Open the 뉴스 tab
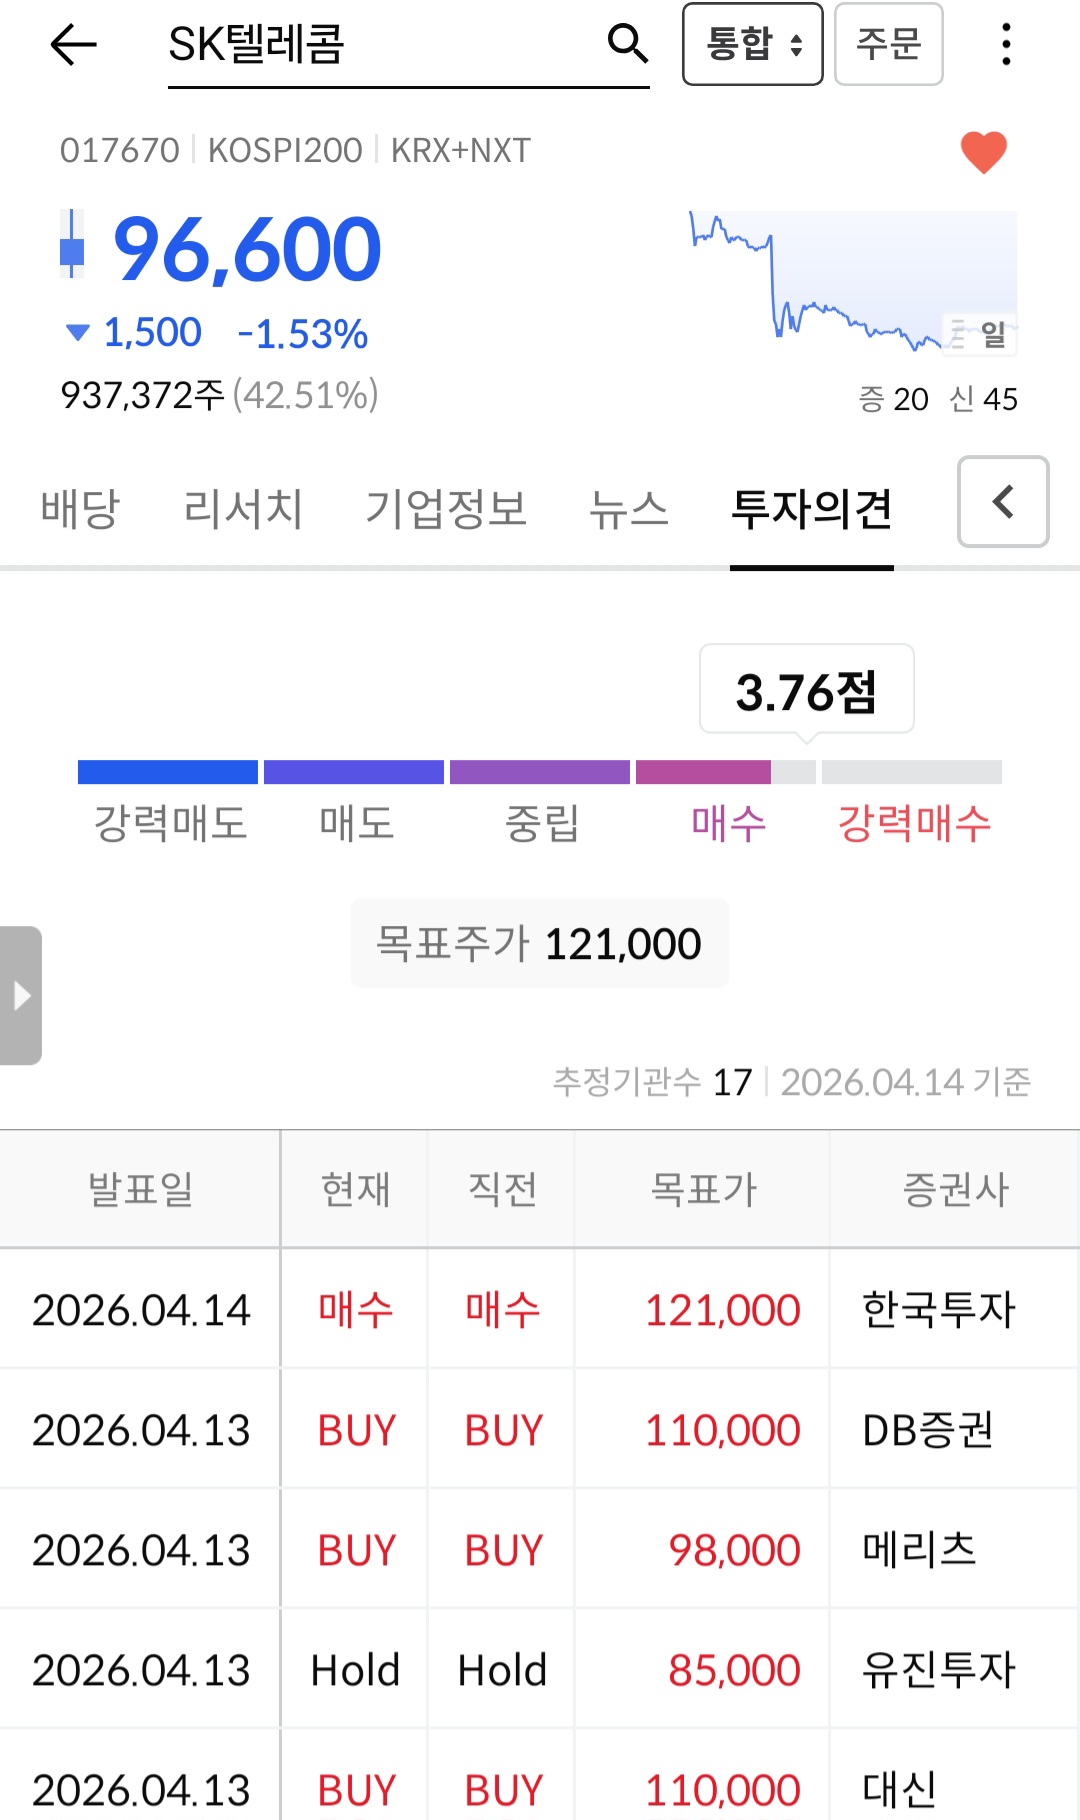This screenshot has height=1820, width=1080. click(x=628, y=509)
